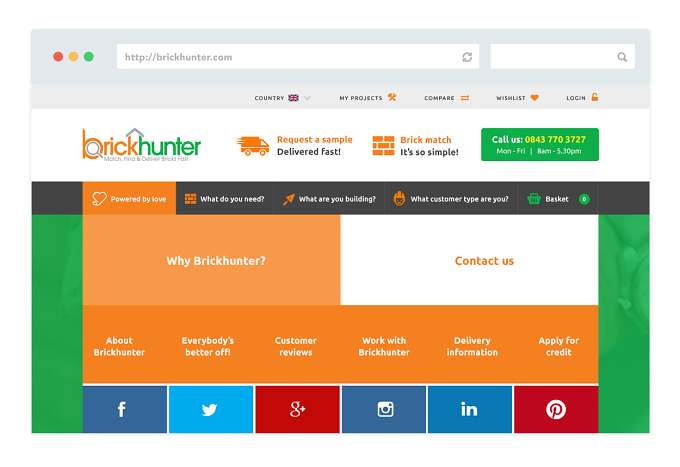680x467 pixels.
Task: Click the Call us green button
Action: pos(540,144)
